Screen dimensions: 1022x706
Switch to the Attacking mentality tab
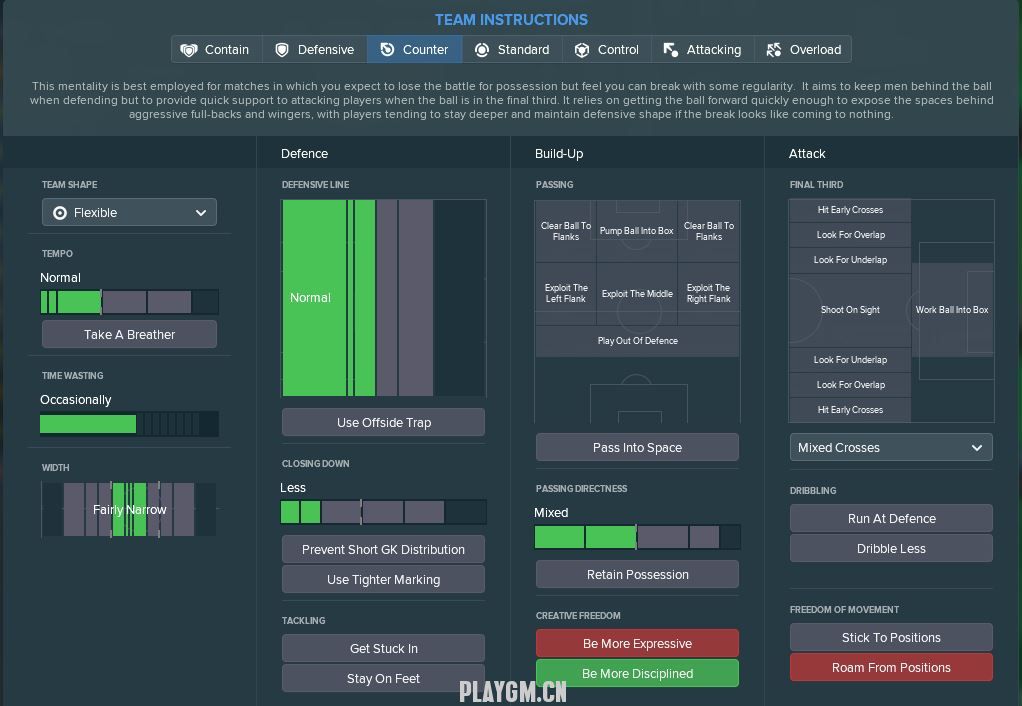tap(713, 50)
